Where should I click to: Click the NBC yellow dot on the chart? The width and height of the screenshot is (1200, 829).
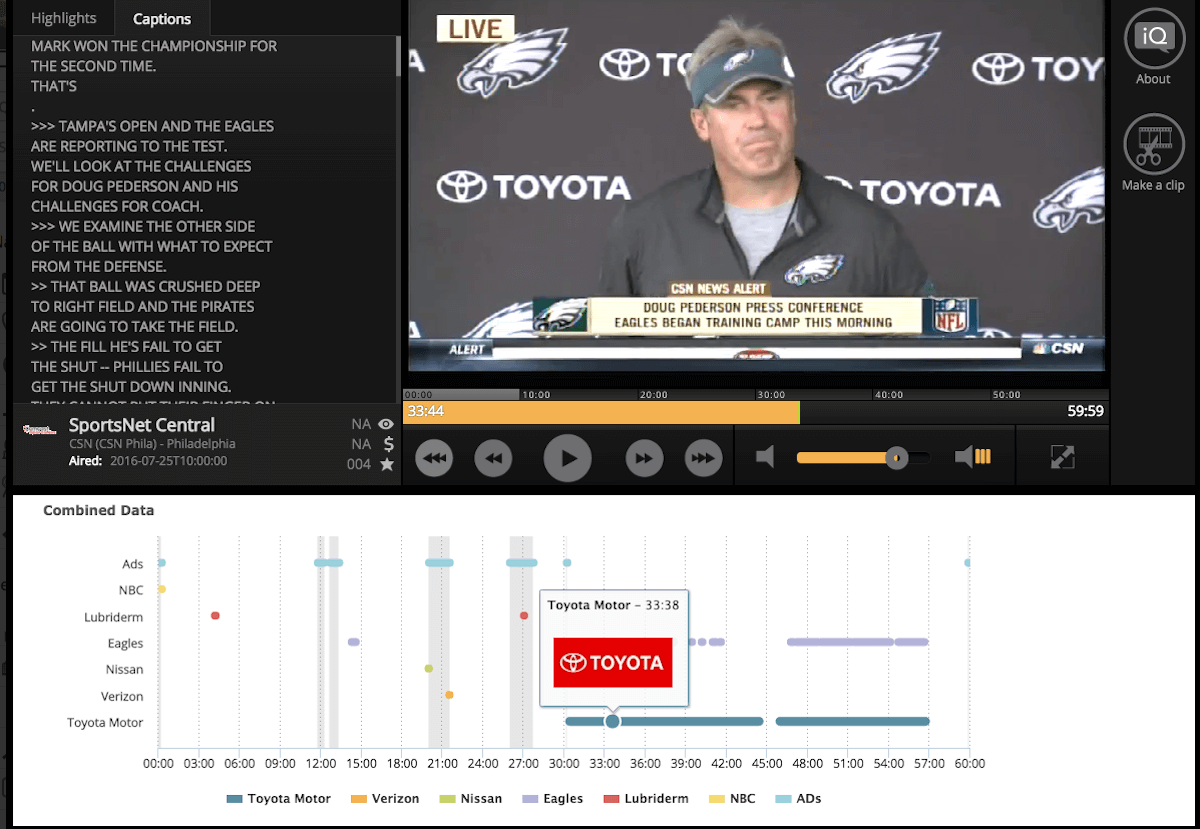[x=161, y=590]
